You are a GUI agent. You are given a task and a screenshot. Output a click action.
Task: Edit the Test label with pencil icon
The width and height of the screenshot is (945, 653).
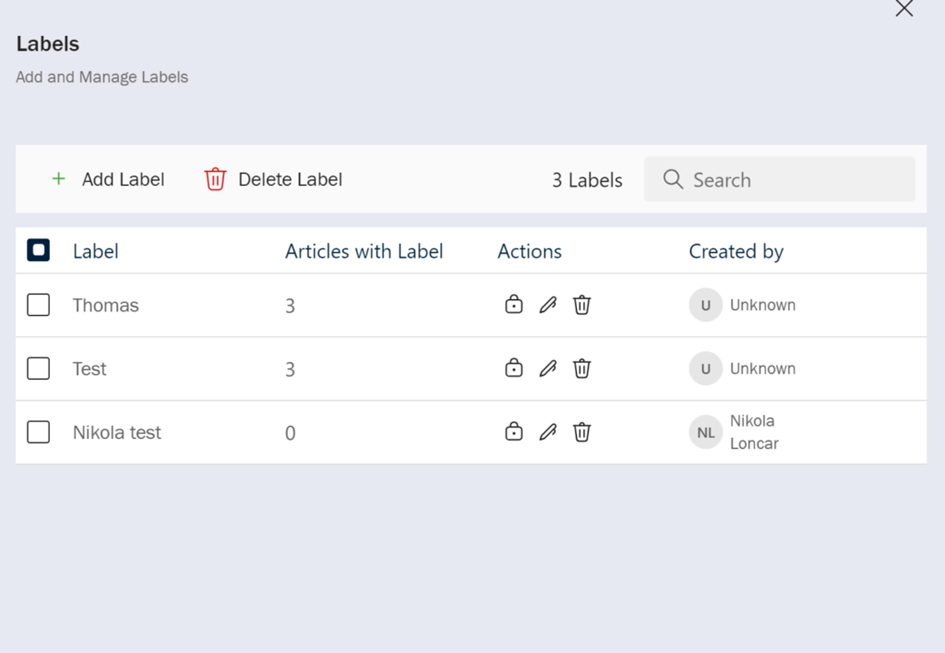tap(548, 368)
